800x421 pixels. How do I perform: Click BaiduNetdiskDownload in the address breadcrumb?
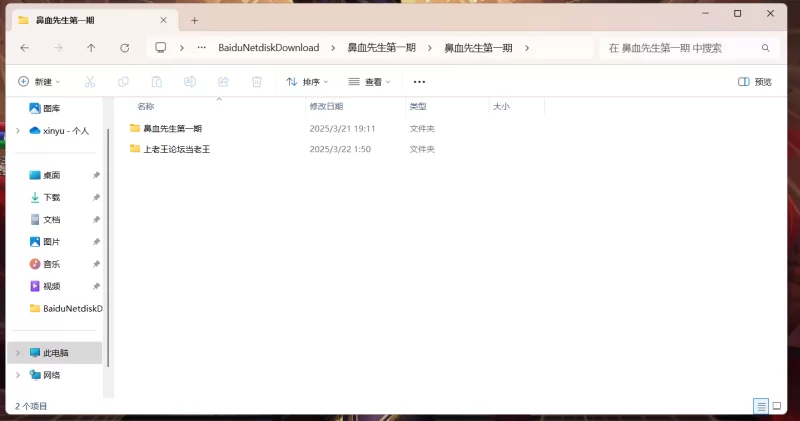[268, 48]
